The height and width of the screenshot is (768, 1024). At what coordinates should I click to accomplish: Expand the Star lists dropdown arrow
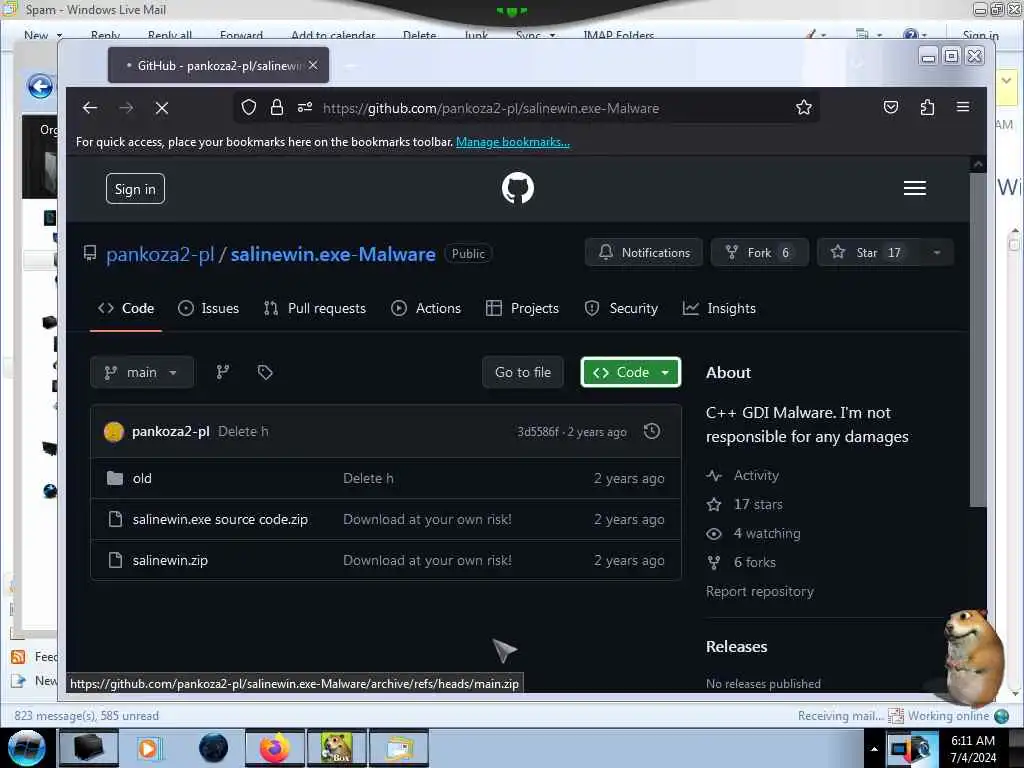pos(937,253)
